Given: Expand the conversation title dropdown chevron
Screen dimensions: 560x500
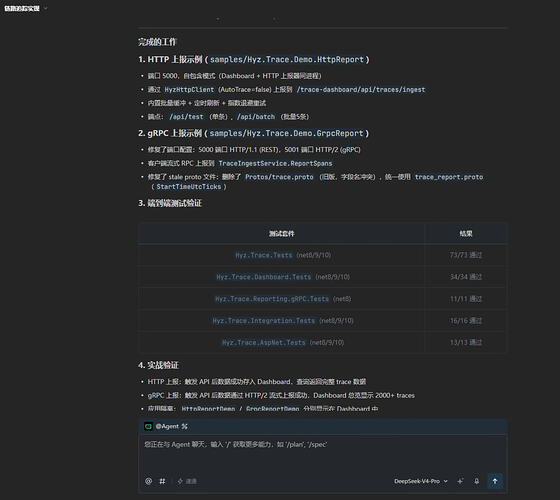Looking at the screenshot, I should pos(45,8).
